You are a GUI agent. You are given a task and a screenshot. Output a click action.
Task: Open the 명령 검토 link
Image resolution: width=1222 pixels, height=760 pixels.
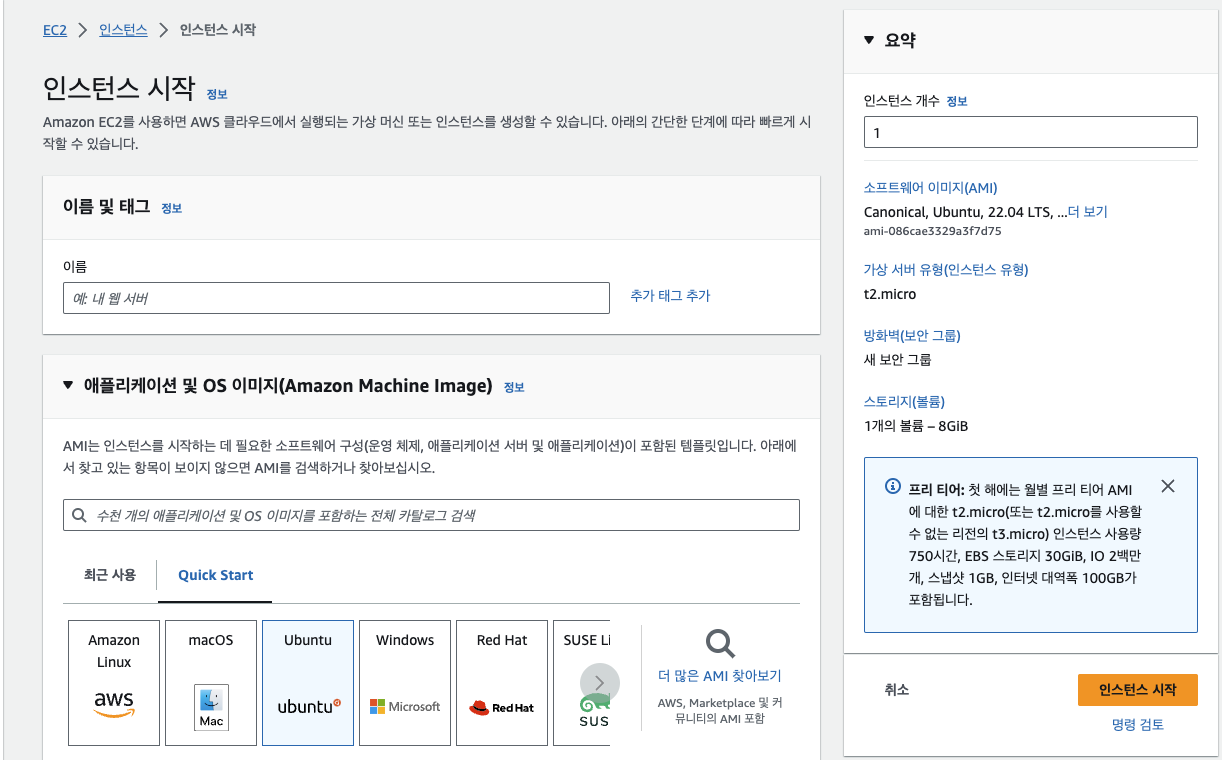1137,724
